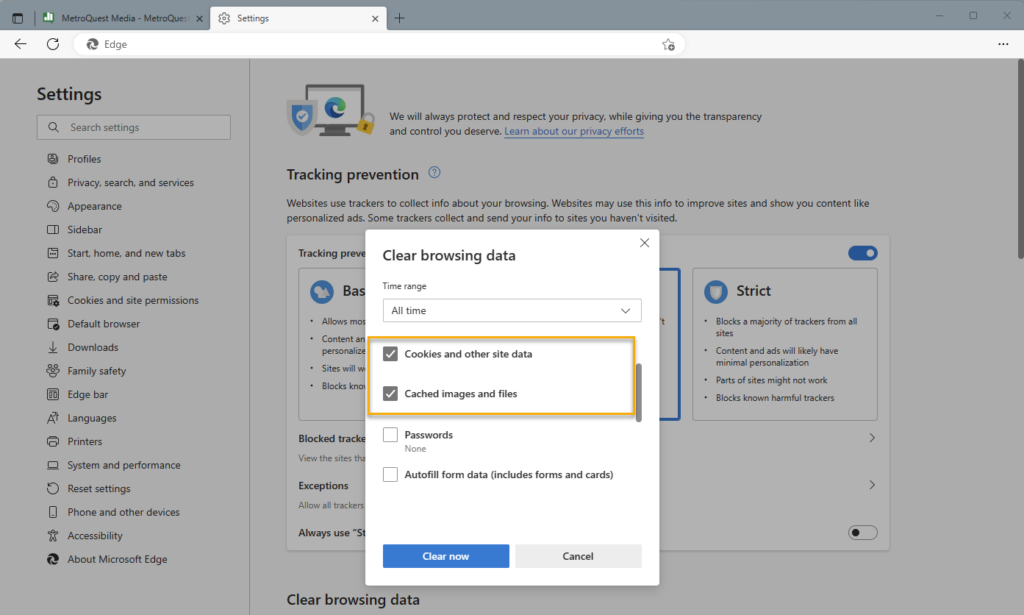Expand the Blocked trackers row chevron

[871, 438]
